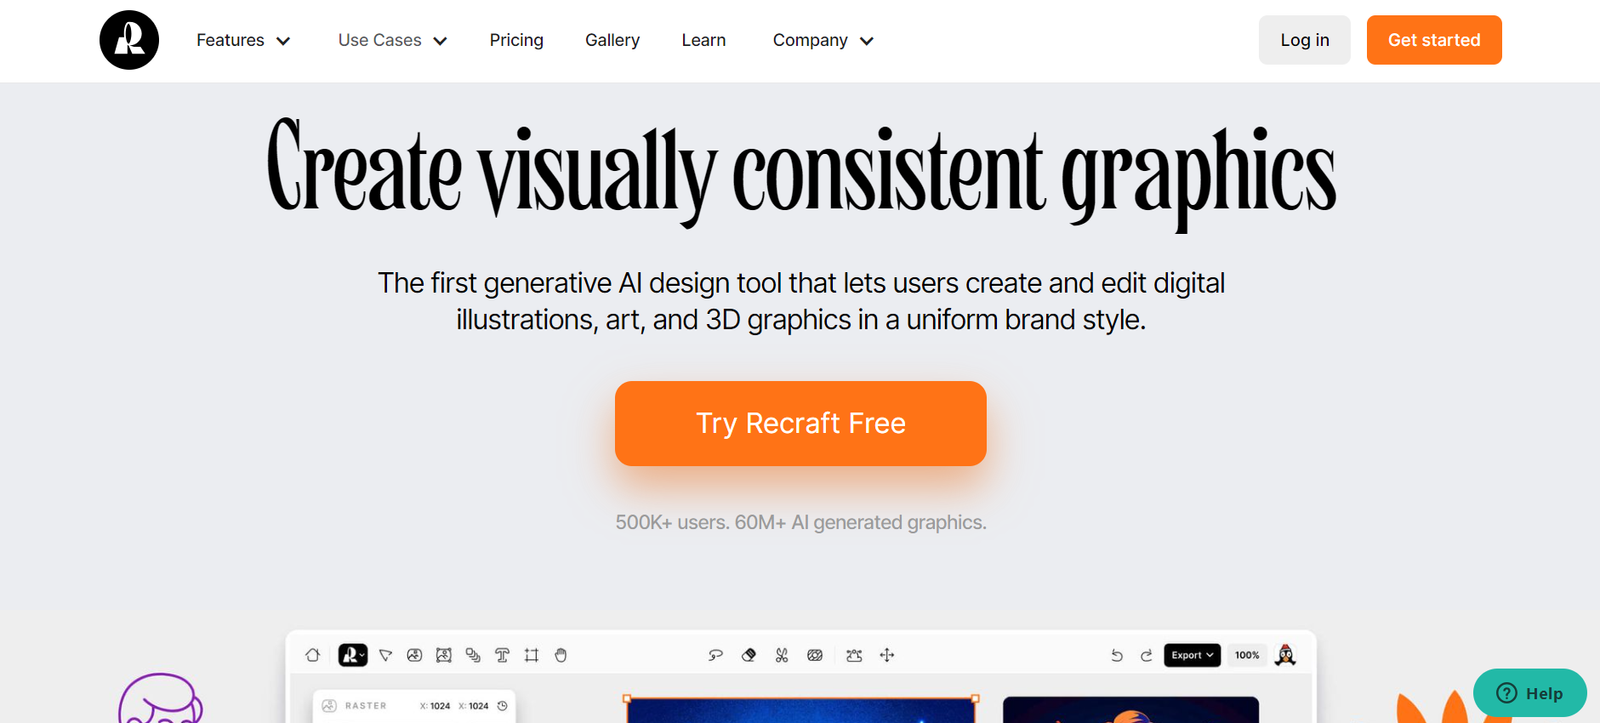This screenshot has height=723, width=1600.
Task: Click the Recraft logo in the navbar
Action: (129, 40)
